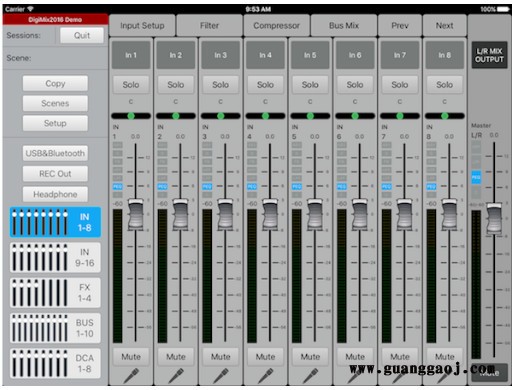This screenshot has width=517, height=390.
Task: Click the microphone icon under channel 1
Action: click(131, 376)
